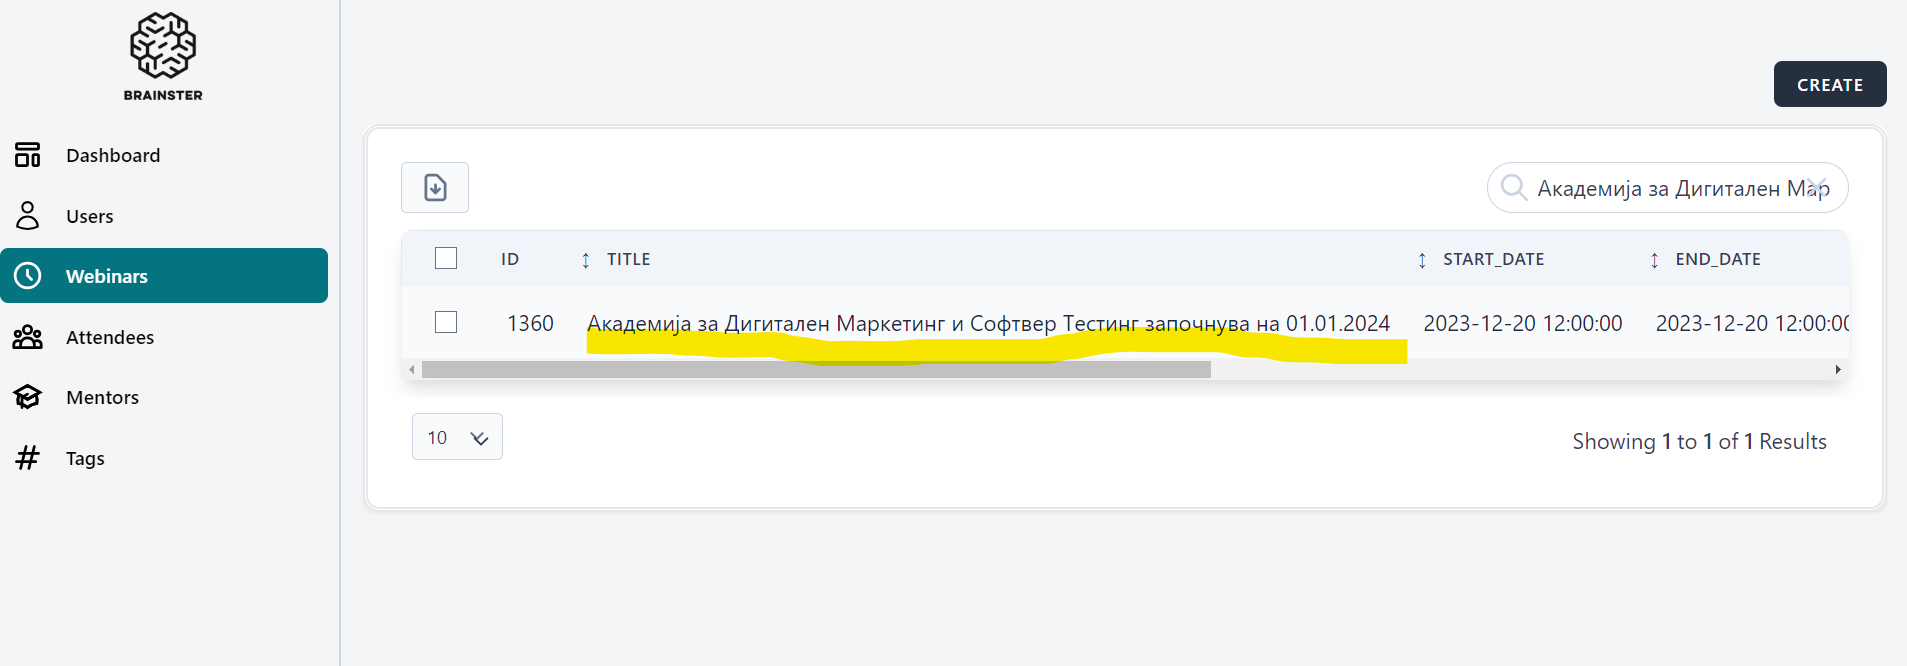Sort table by START_DATE column
The height and width of the screenshot is (666, 1907).
(x=1422, y=260)
